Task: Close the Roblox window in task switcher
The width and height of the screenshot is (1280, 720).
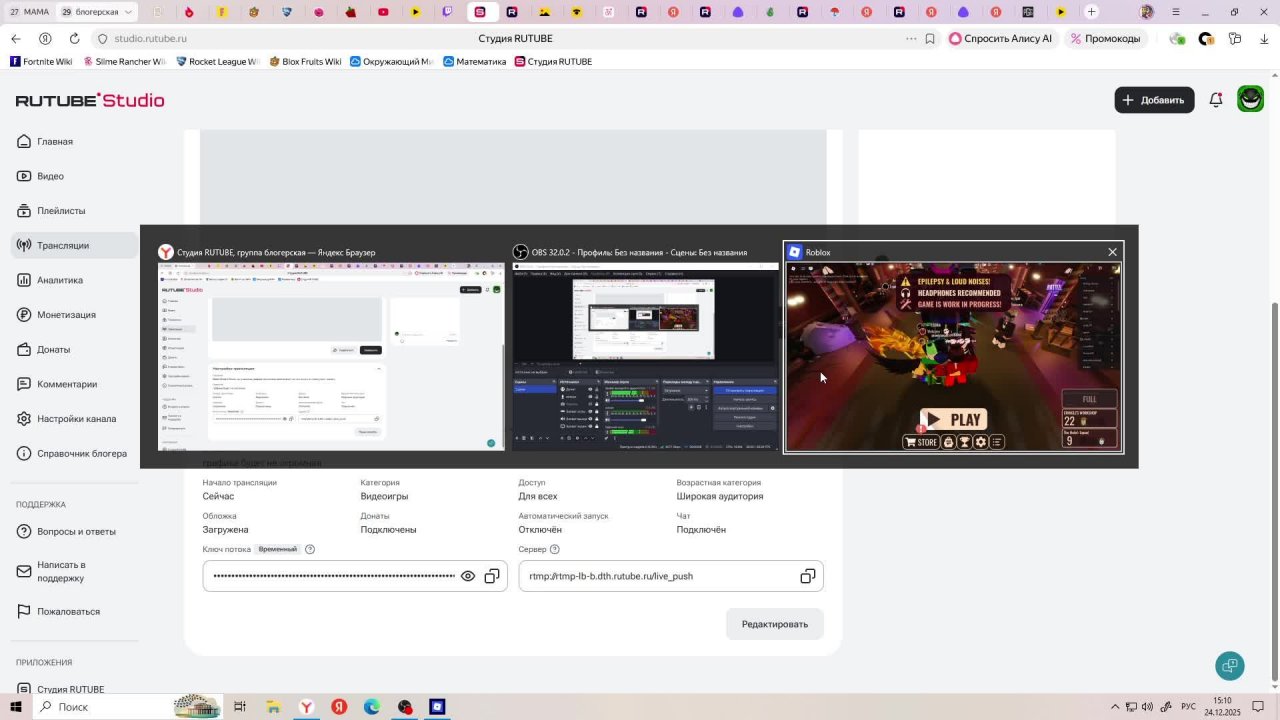Action: [1112, 252]
